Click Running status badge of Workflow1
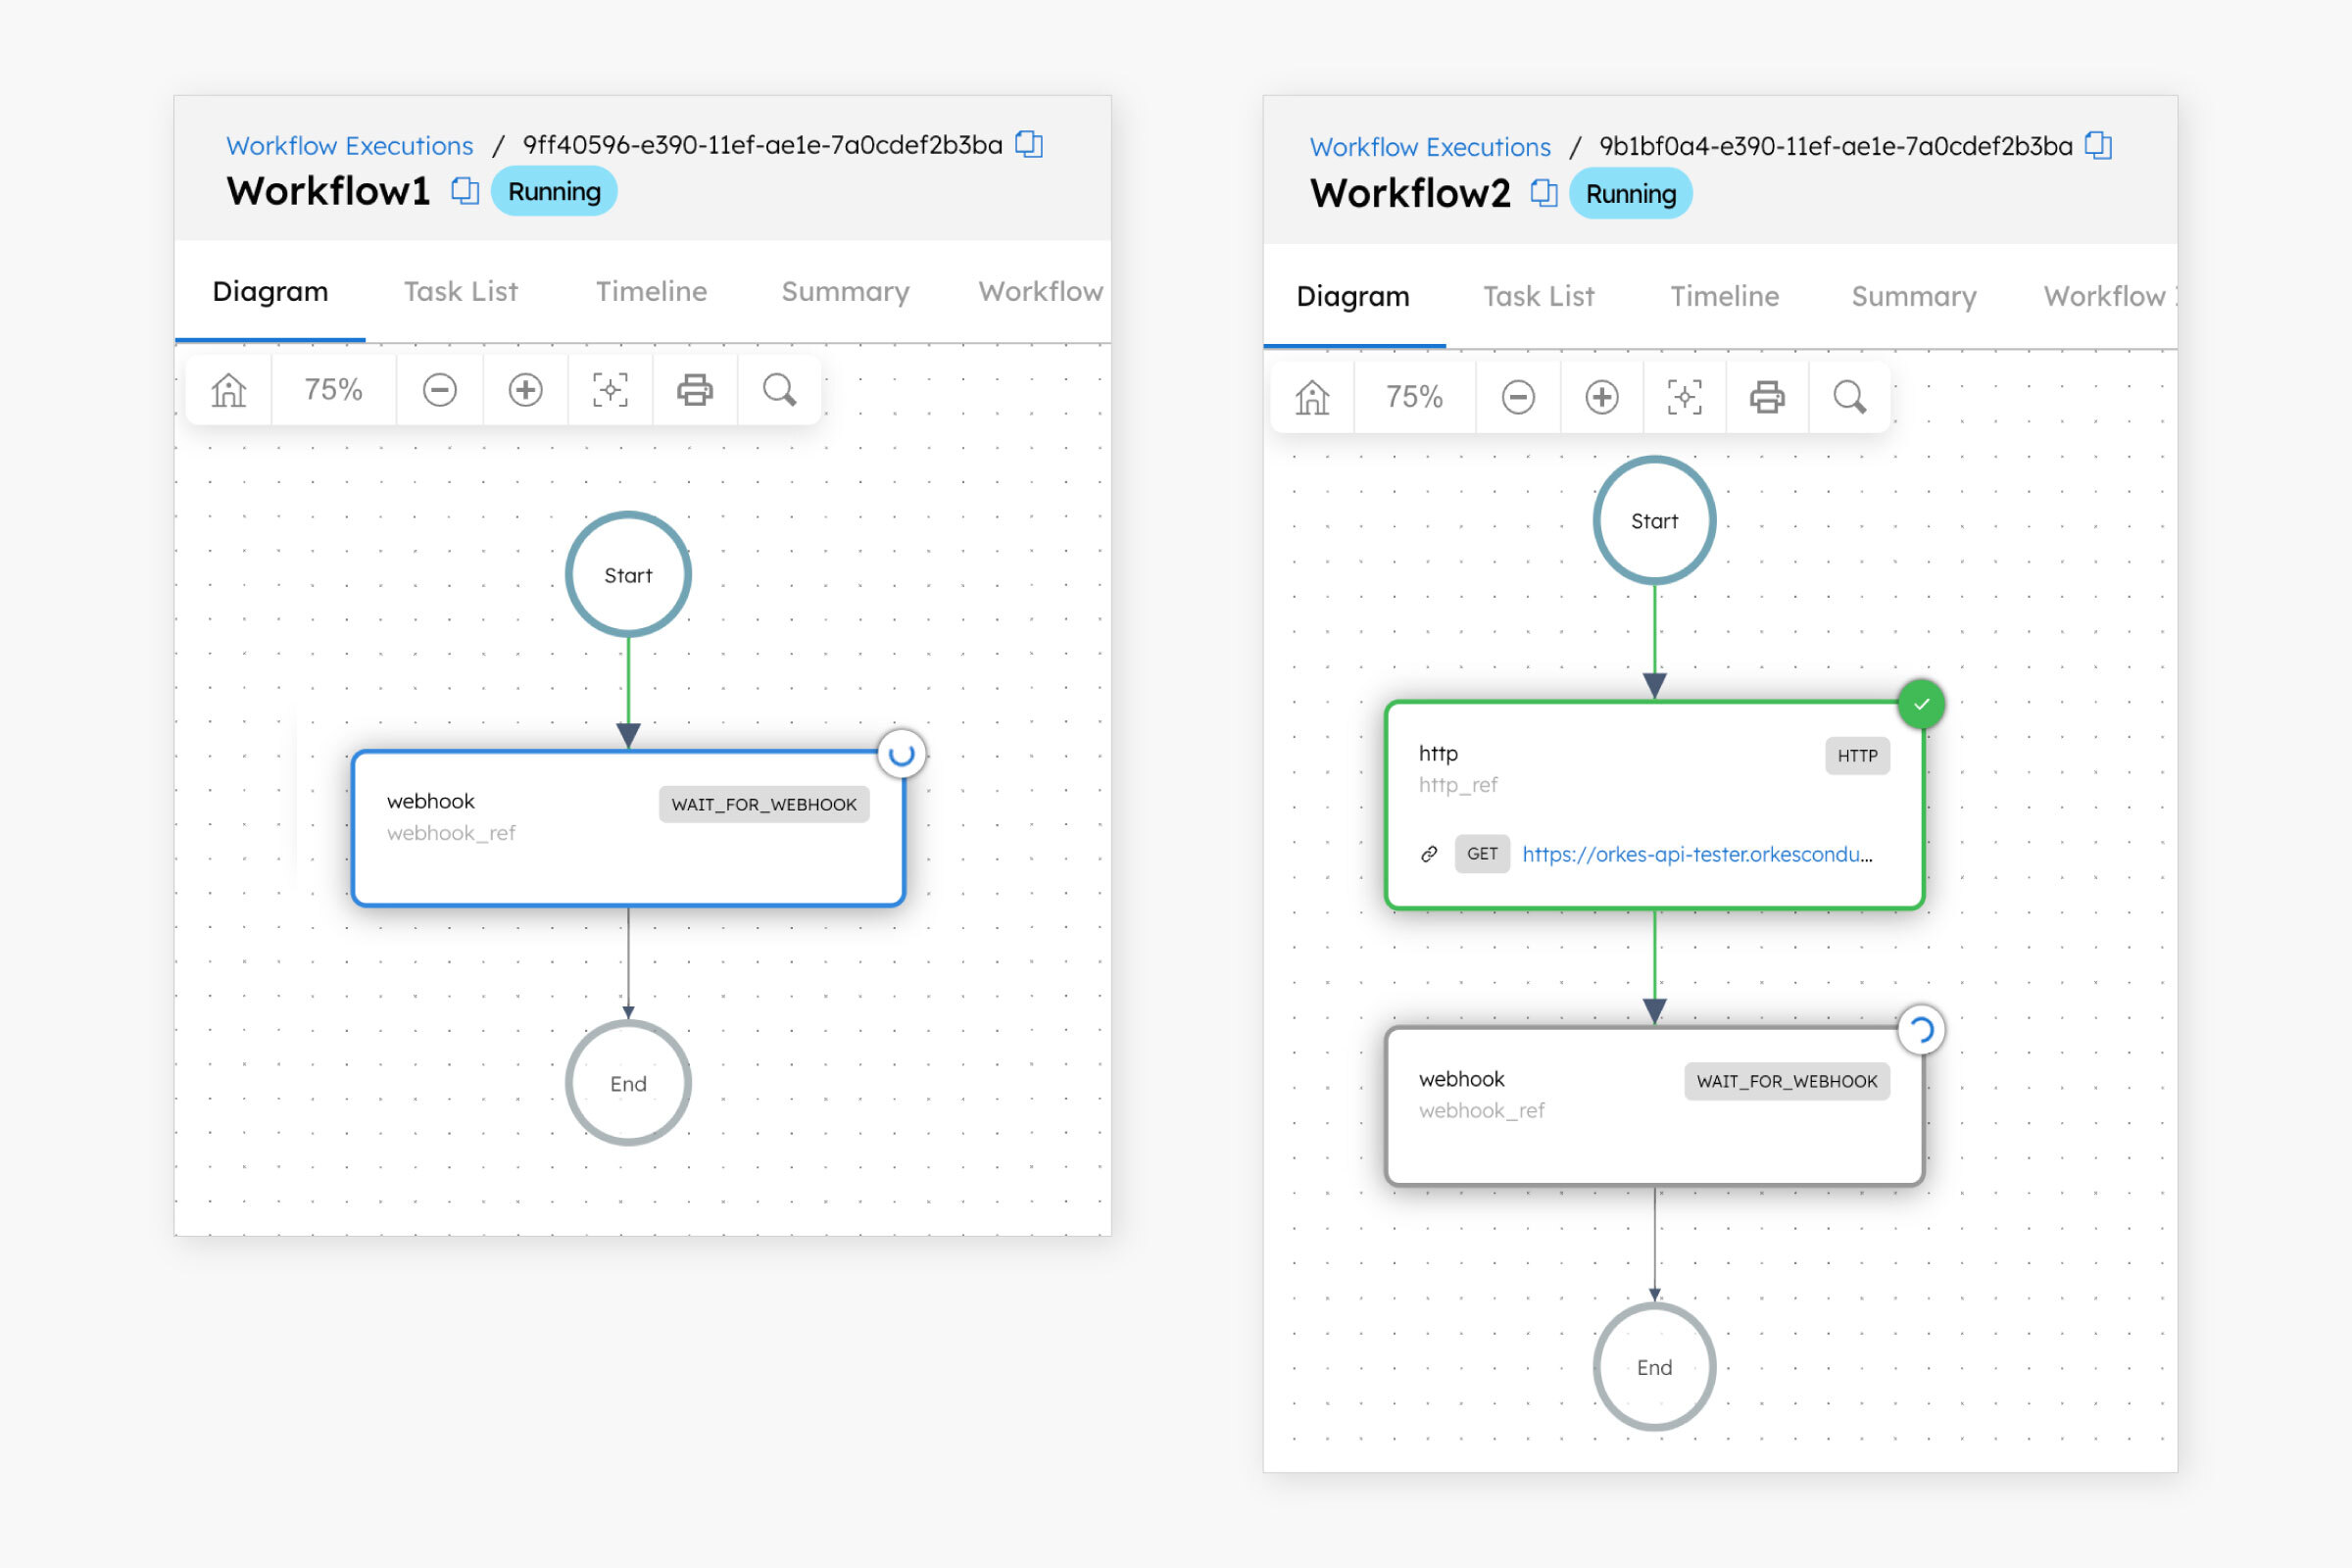The height and width of the screenshot is (1568, 2352). click(x=554, y=191)
